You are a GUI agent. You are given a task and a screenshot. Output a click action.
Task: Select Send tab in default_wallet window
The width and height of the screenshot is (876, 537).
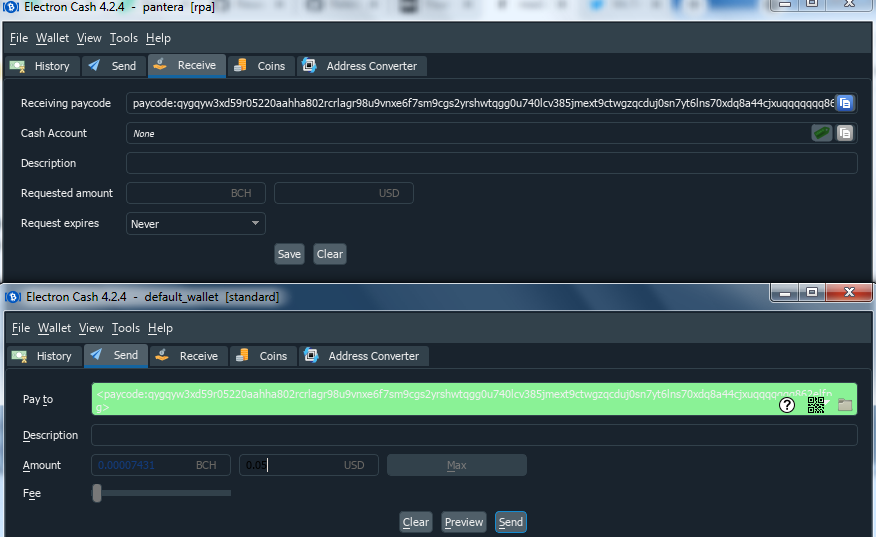116,355
